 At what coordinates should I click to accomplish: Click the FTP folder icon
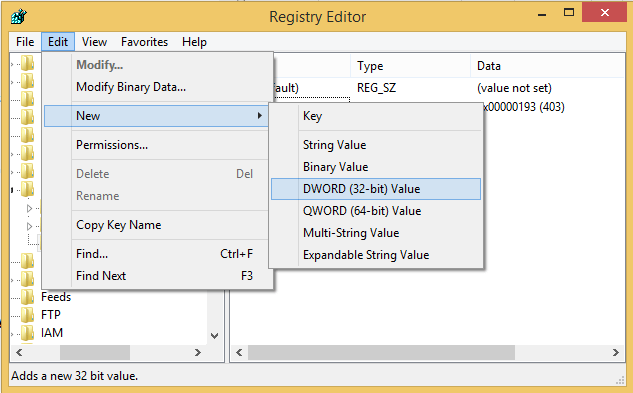pos(27,315)
